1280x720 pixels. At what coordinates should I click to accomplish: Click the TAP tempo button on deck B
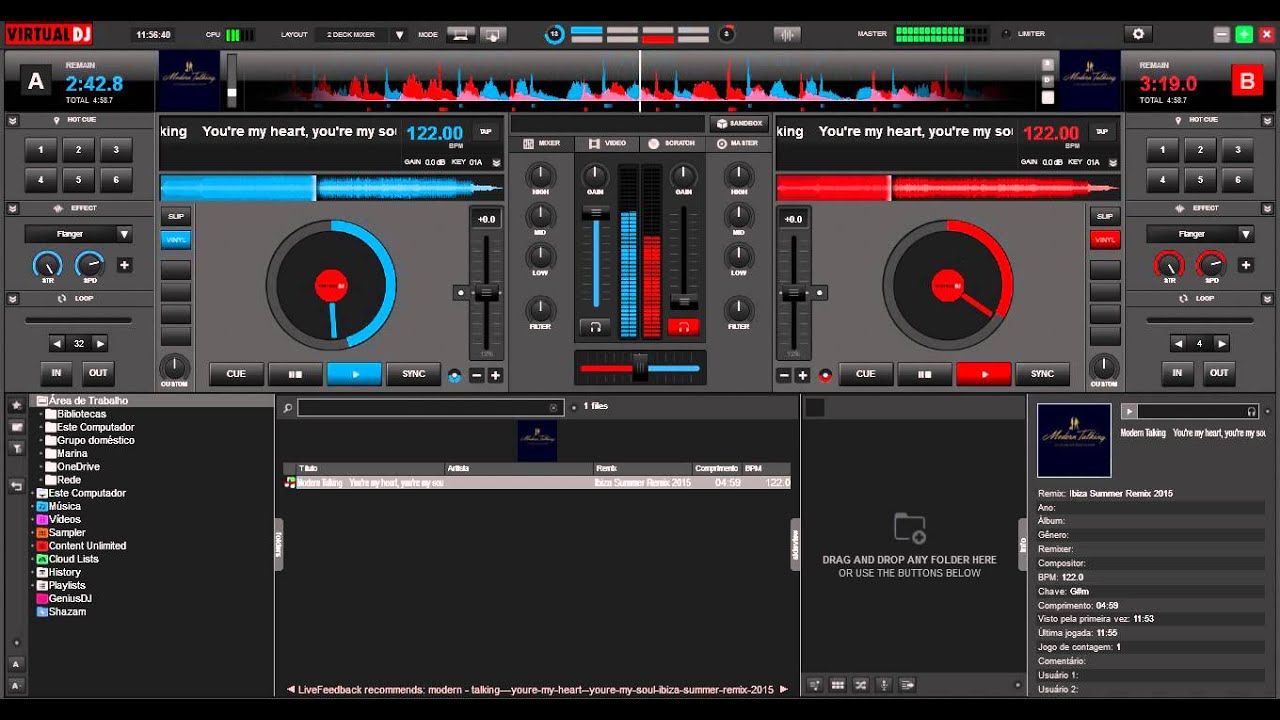coord(1103,131)
